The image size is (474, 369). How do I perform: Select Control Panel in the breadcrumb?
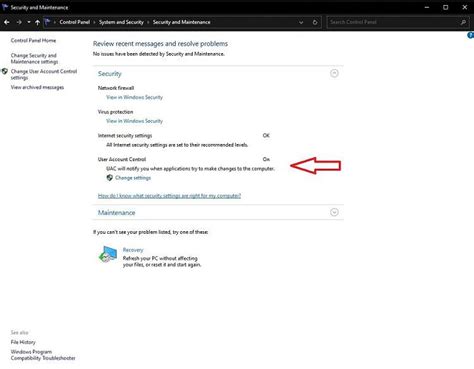click(x=75, y=22)
